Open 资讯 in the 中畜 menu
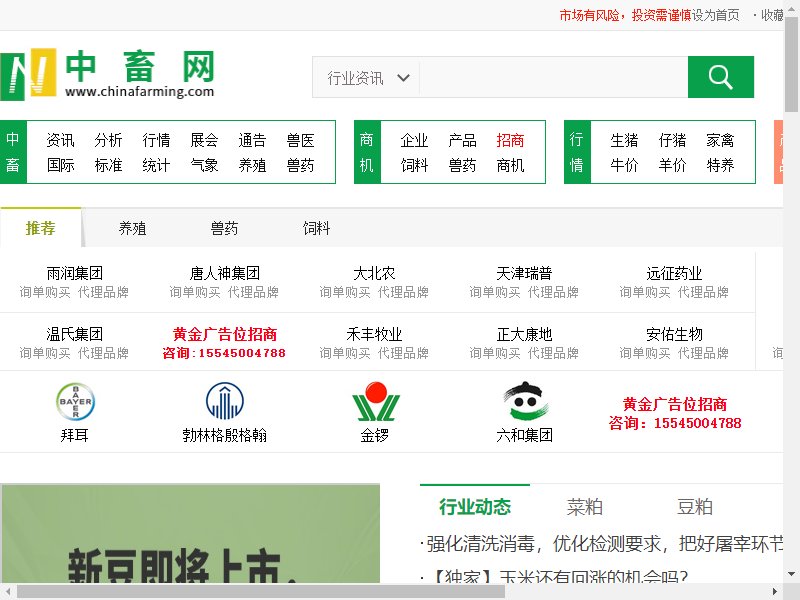Screen dimensions: 800x600 point(60,140)
